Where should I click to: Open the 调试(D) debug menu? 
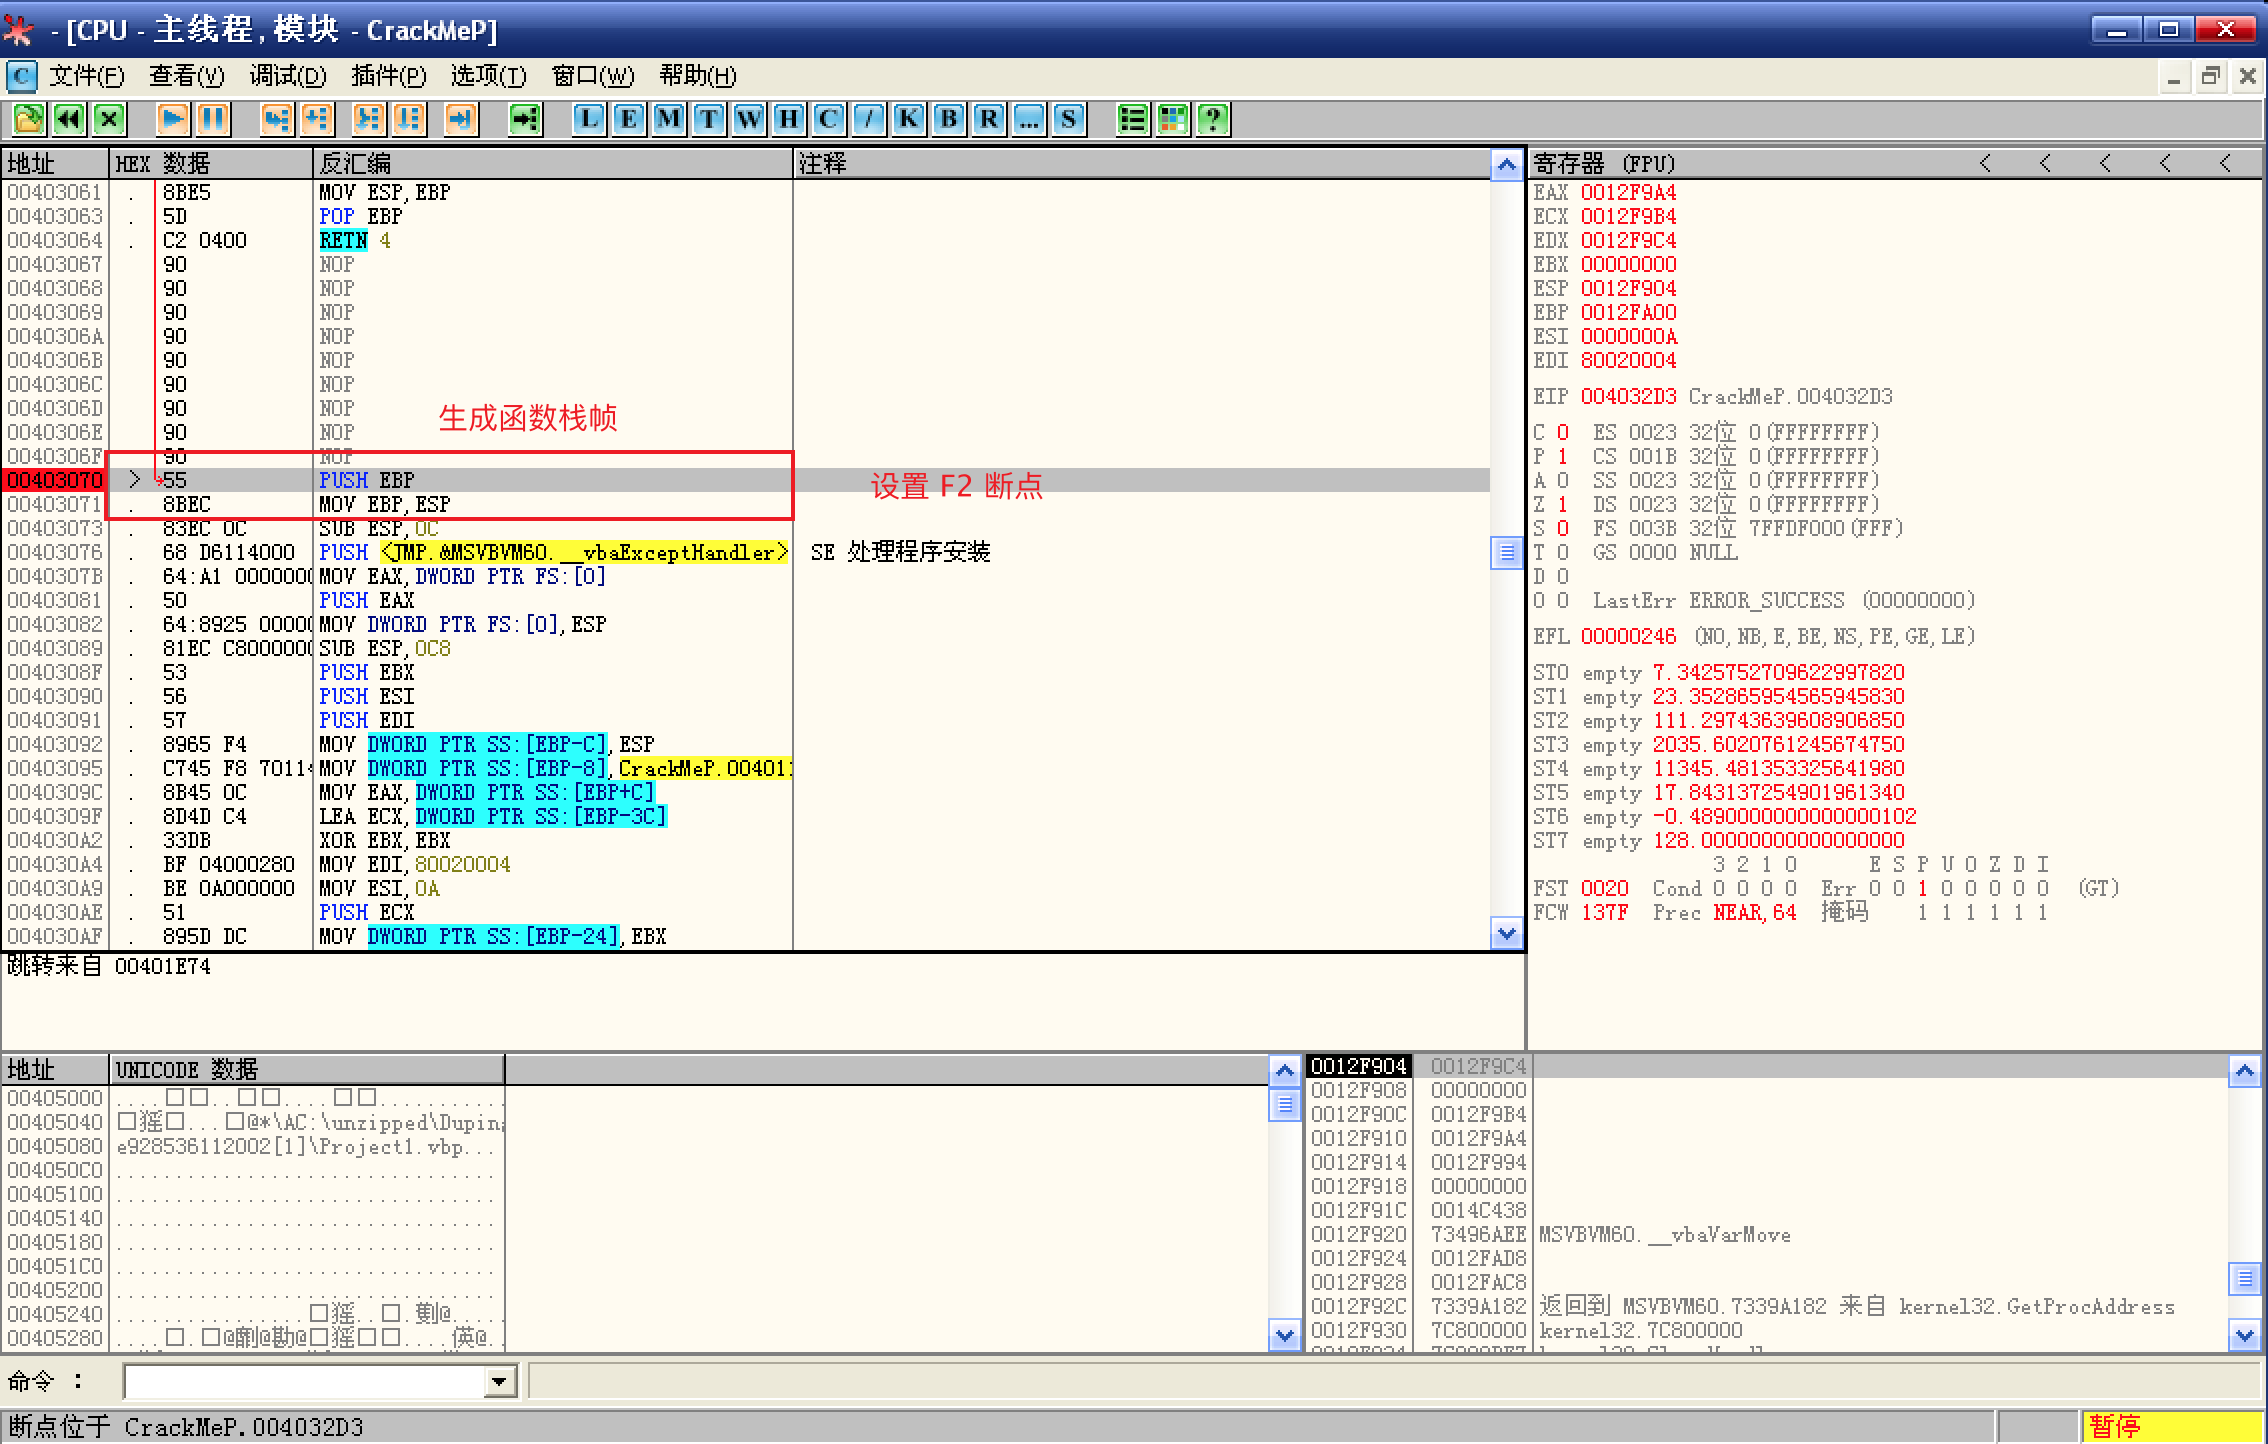[287, 76]
